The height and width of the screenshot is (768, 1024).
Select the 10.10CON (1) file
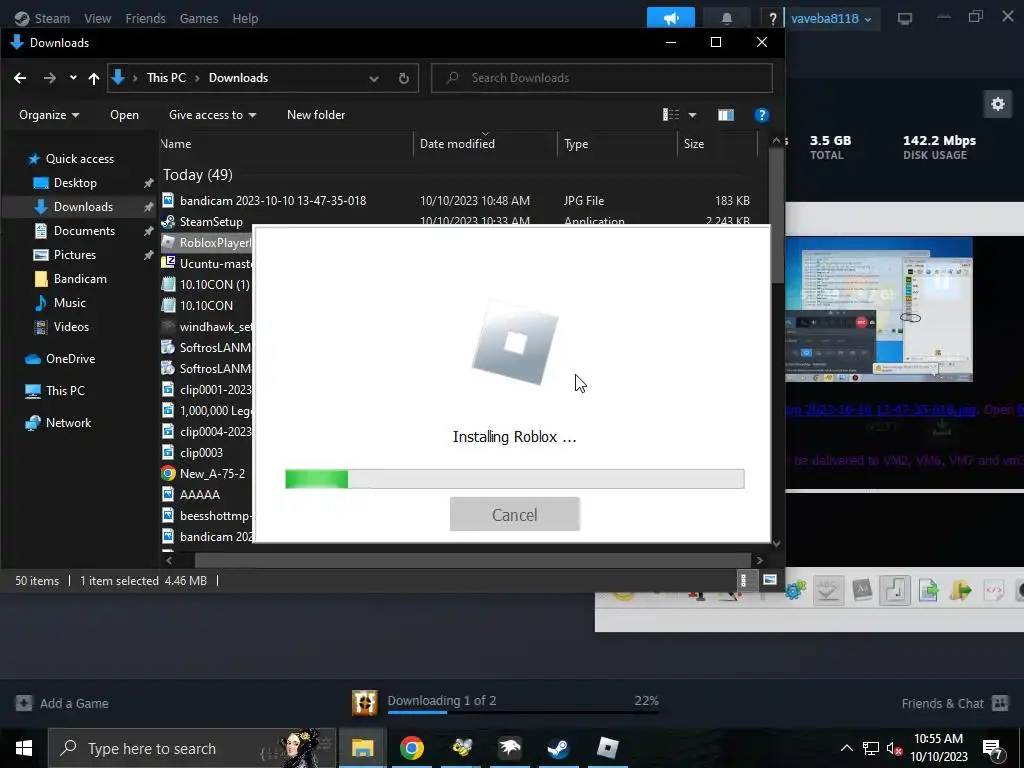click(215, 285)
